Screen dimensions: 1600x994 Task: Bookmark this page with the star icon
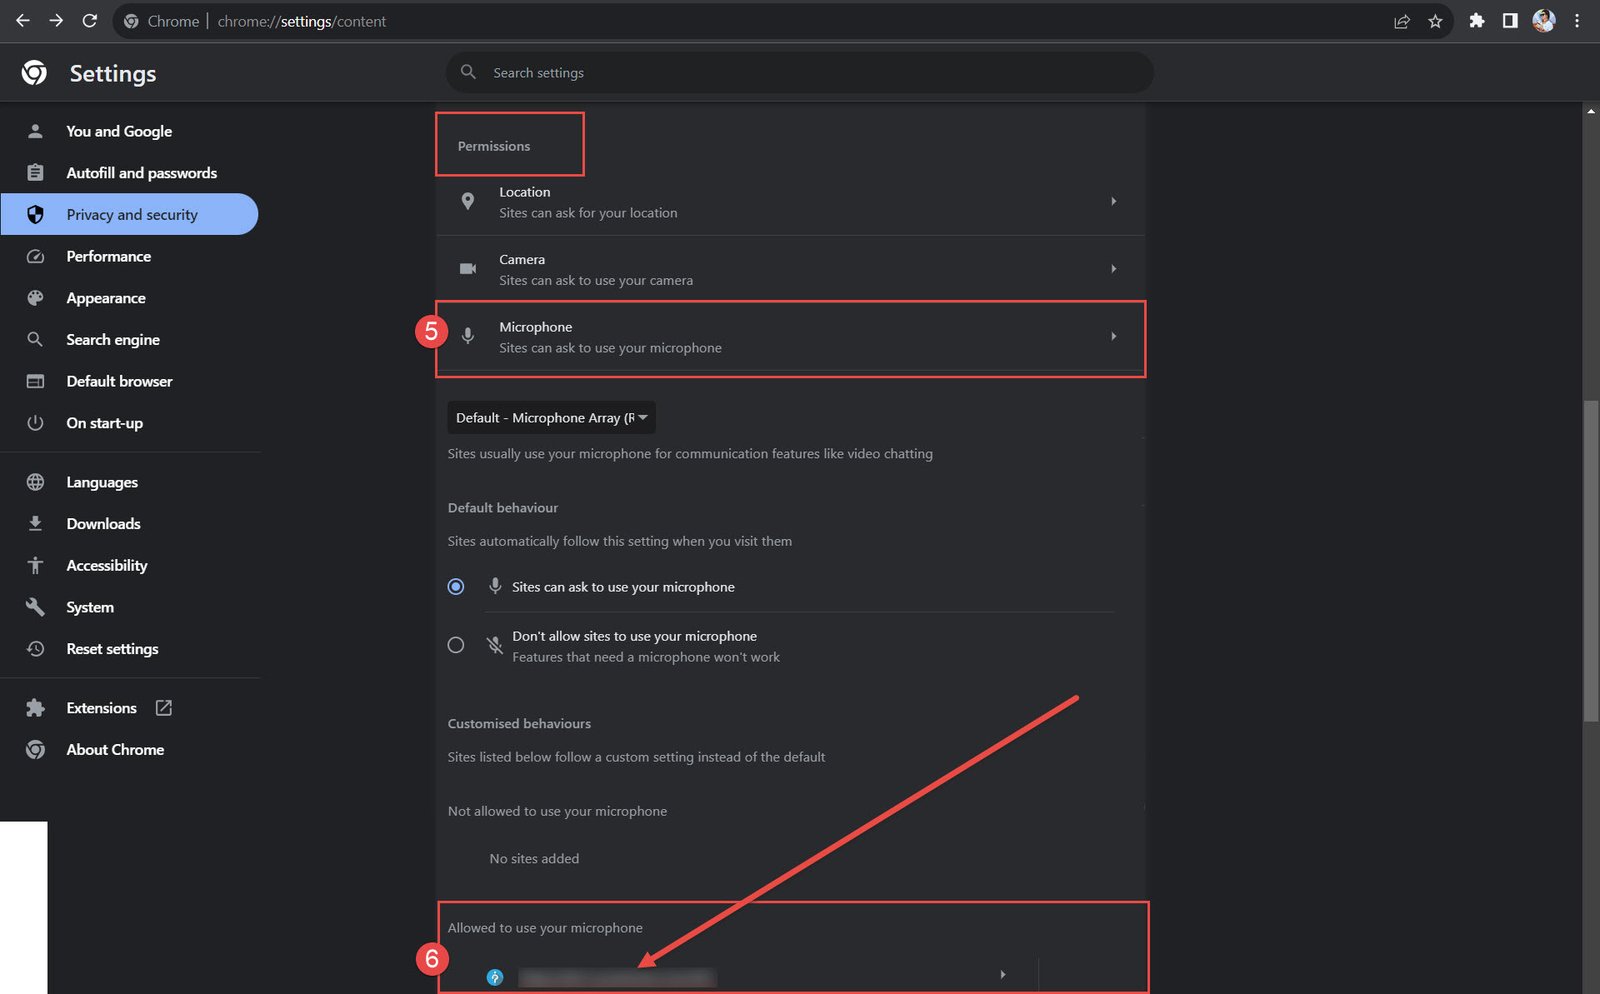click(1435, 21)
